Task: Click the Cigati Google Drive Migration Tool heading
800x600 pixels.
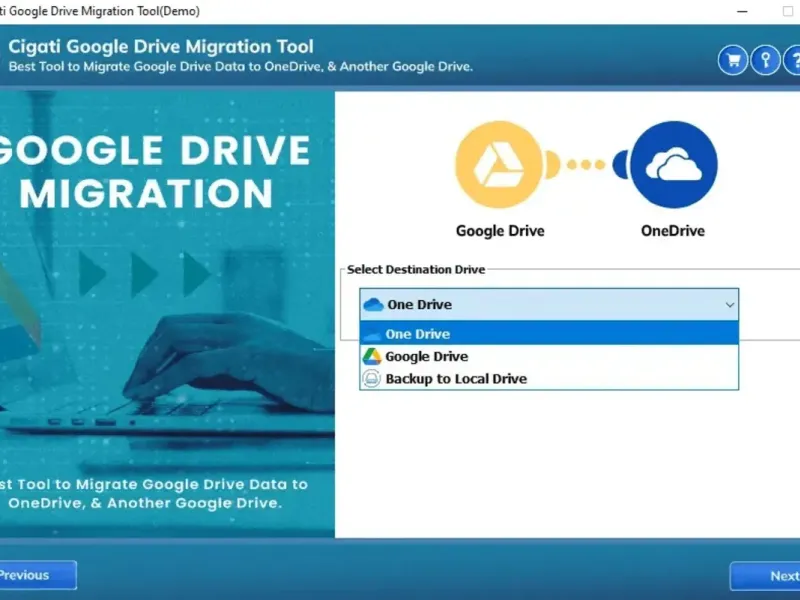Action: click(x=161, y=46)
